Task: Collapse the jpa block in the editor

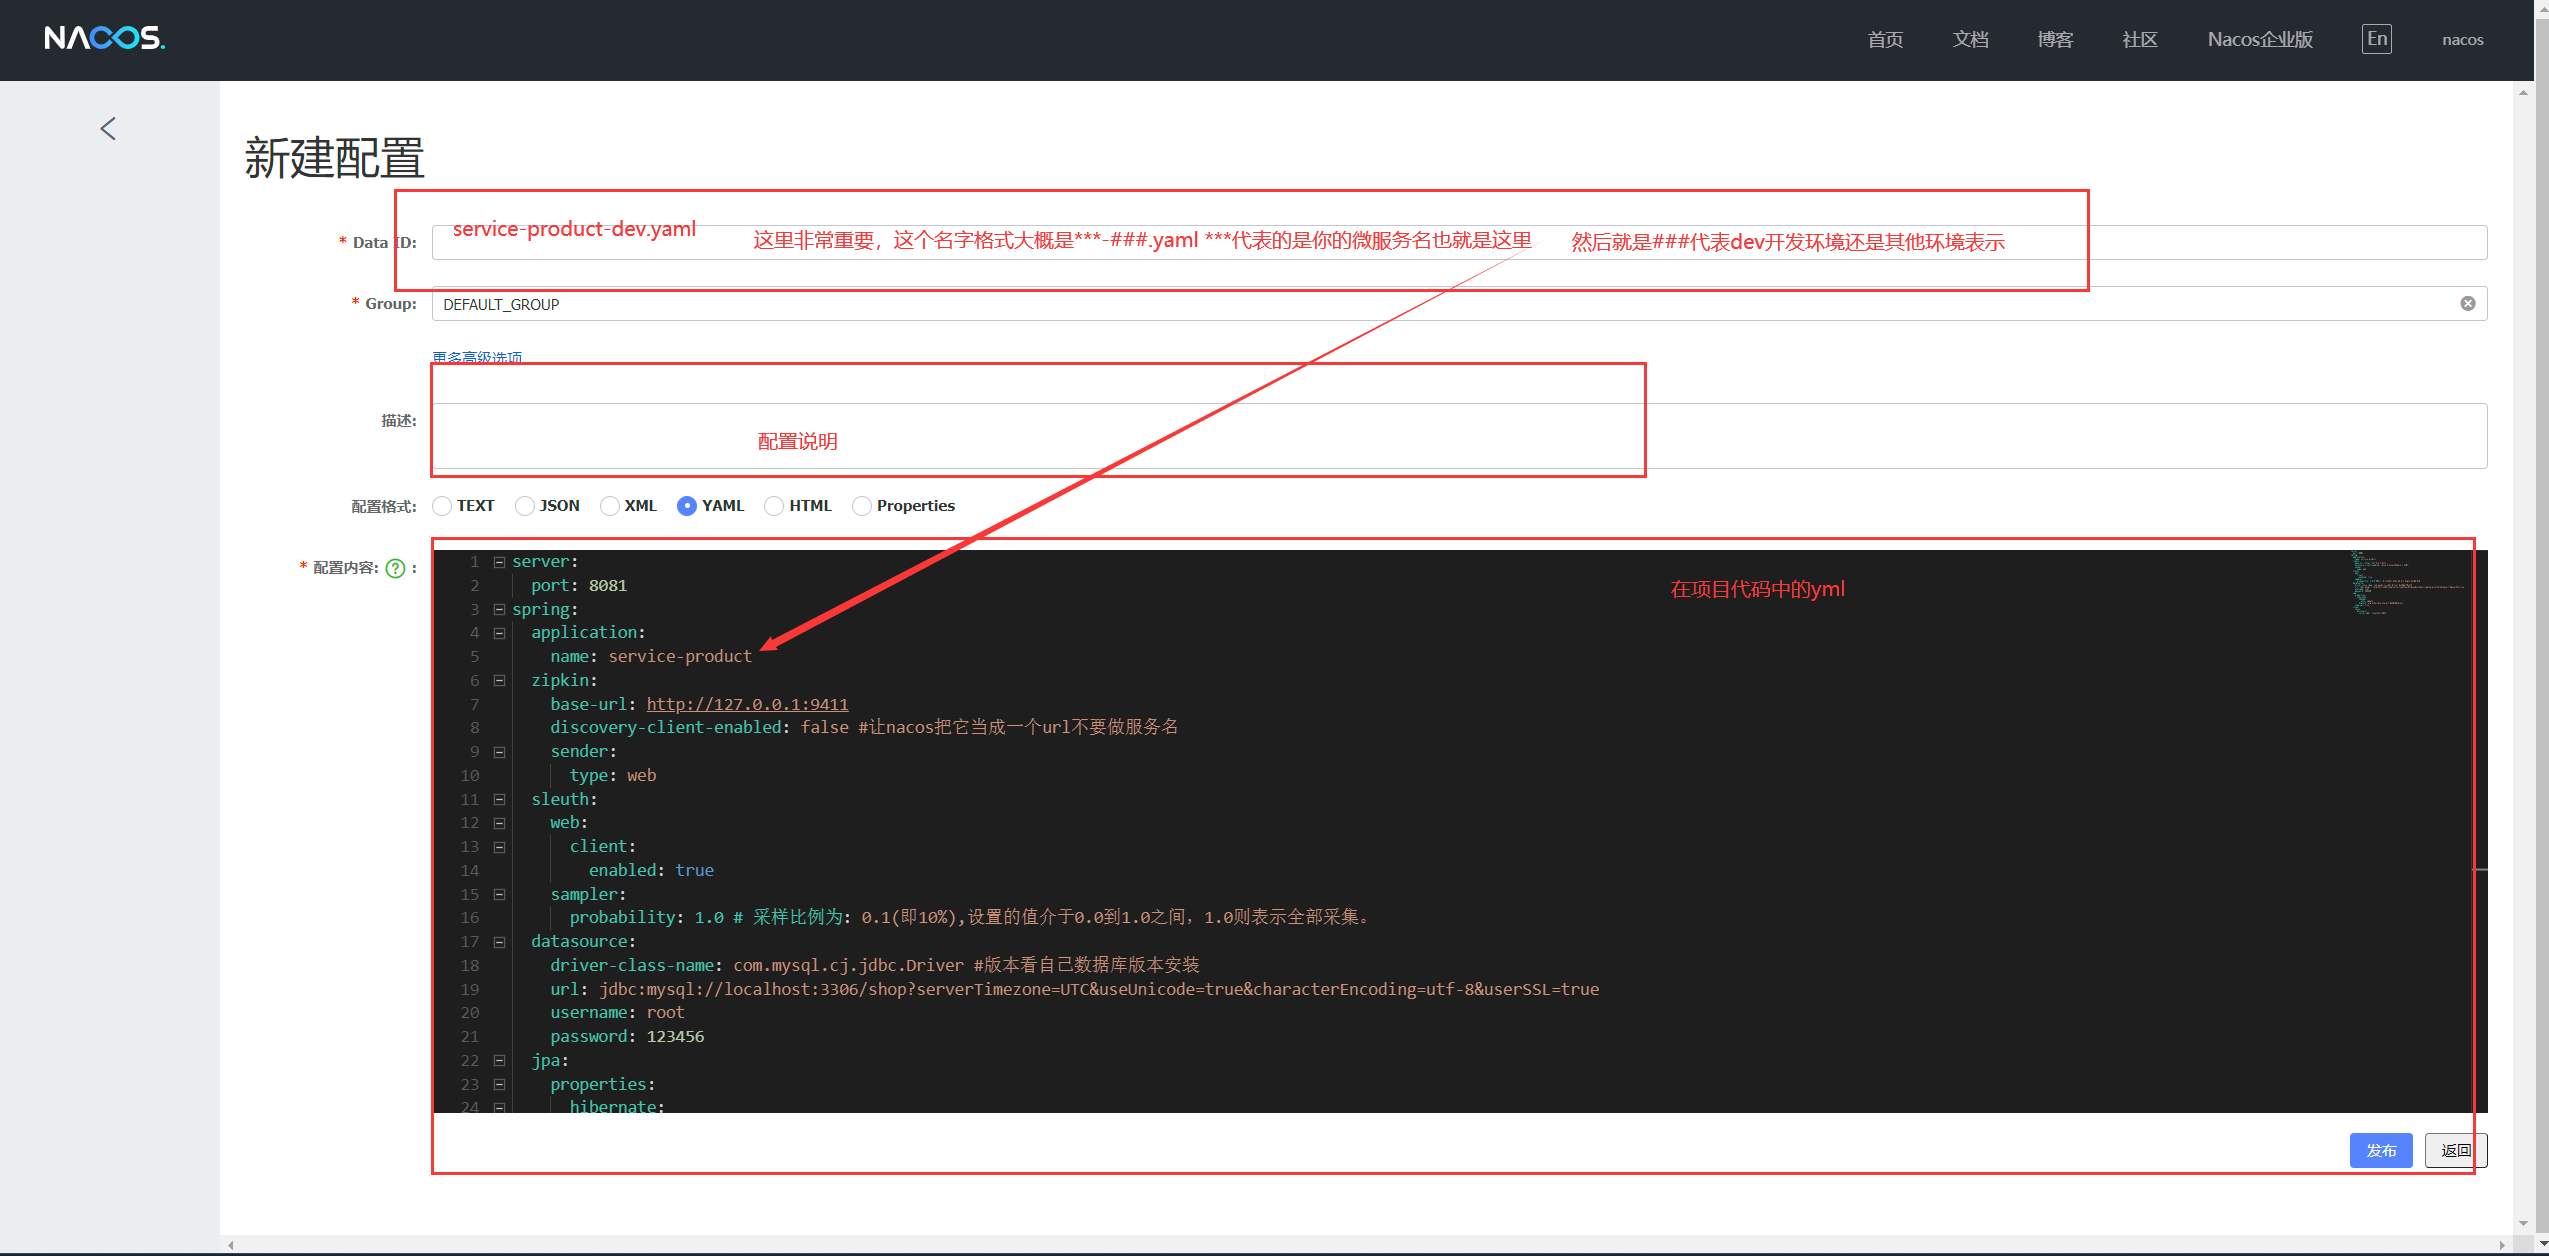Action: [500, 1060]
